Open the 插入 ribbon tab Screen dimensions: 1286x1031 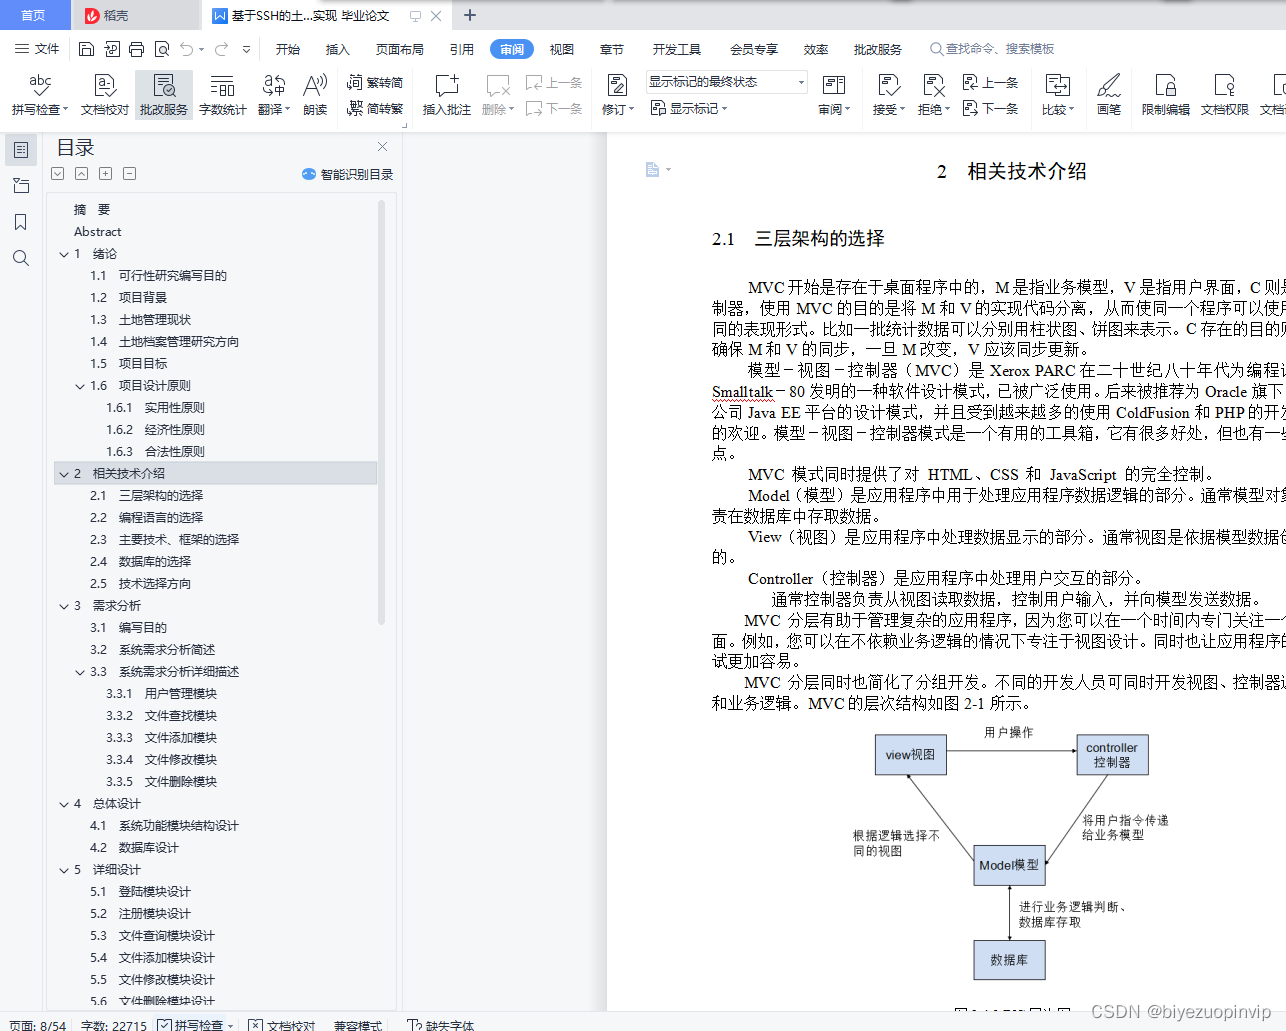click(338, 49)
